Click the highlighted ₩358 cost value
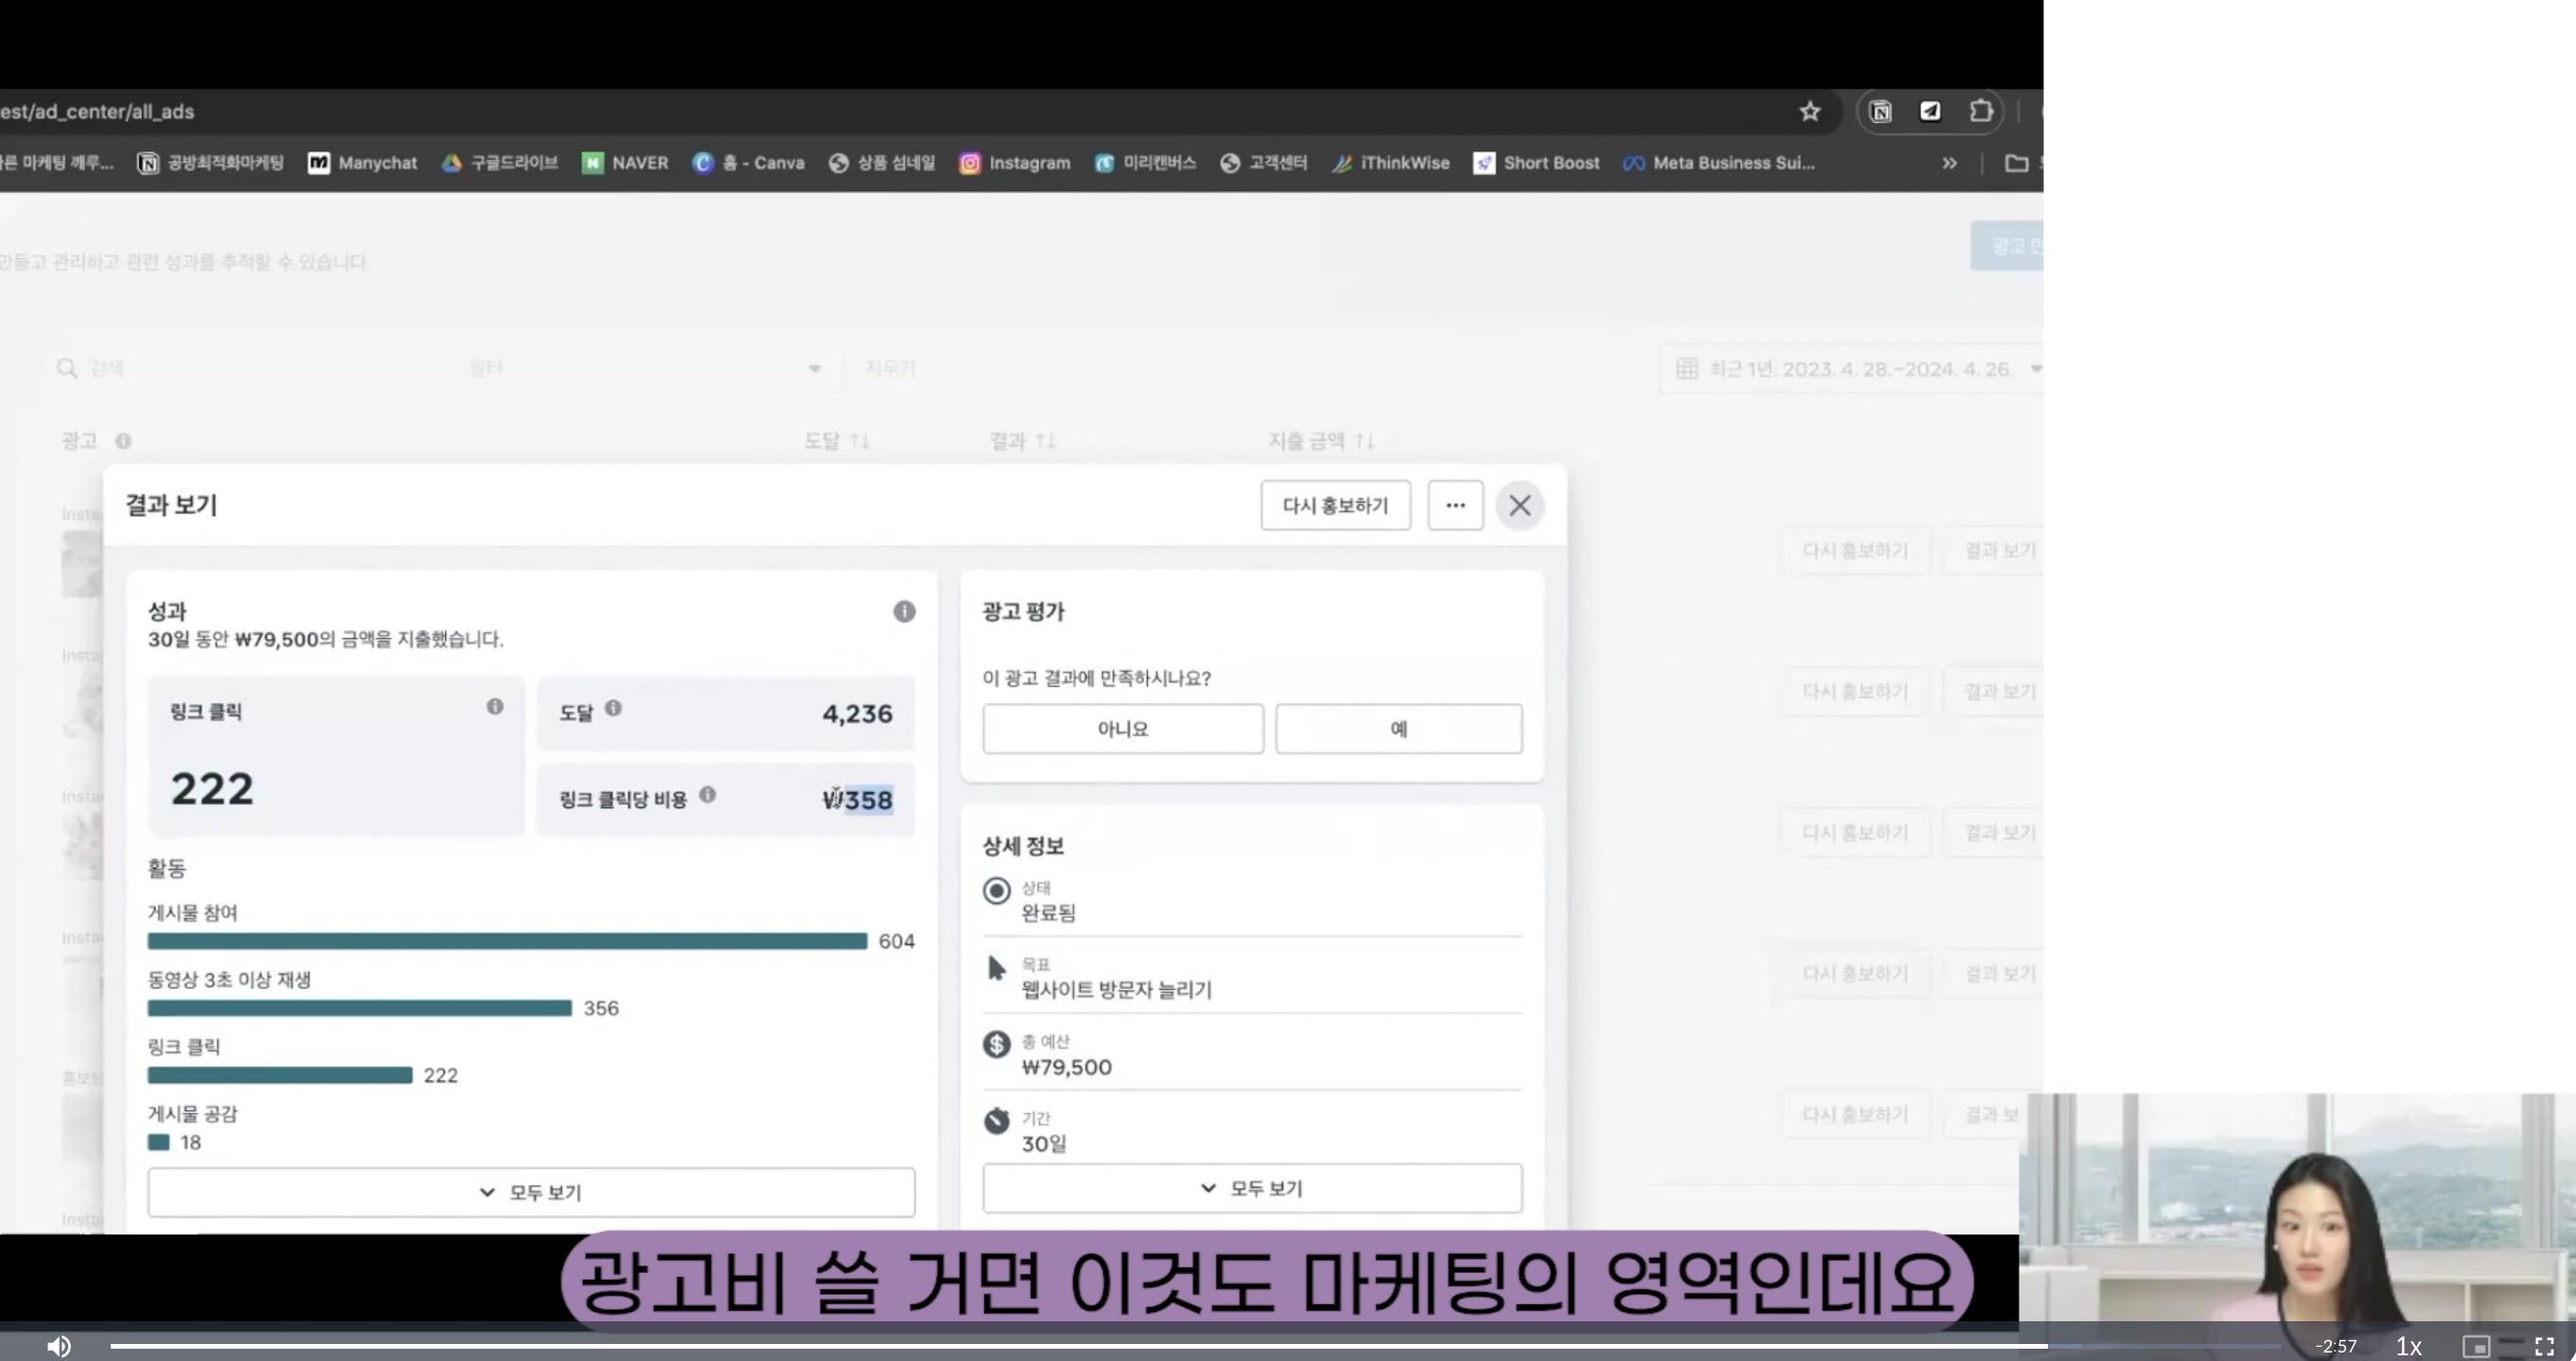 coord(858,800)
